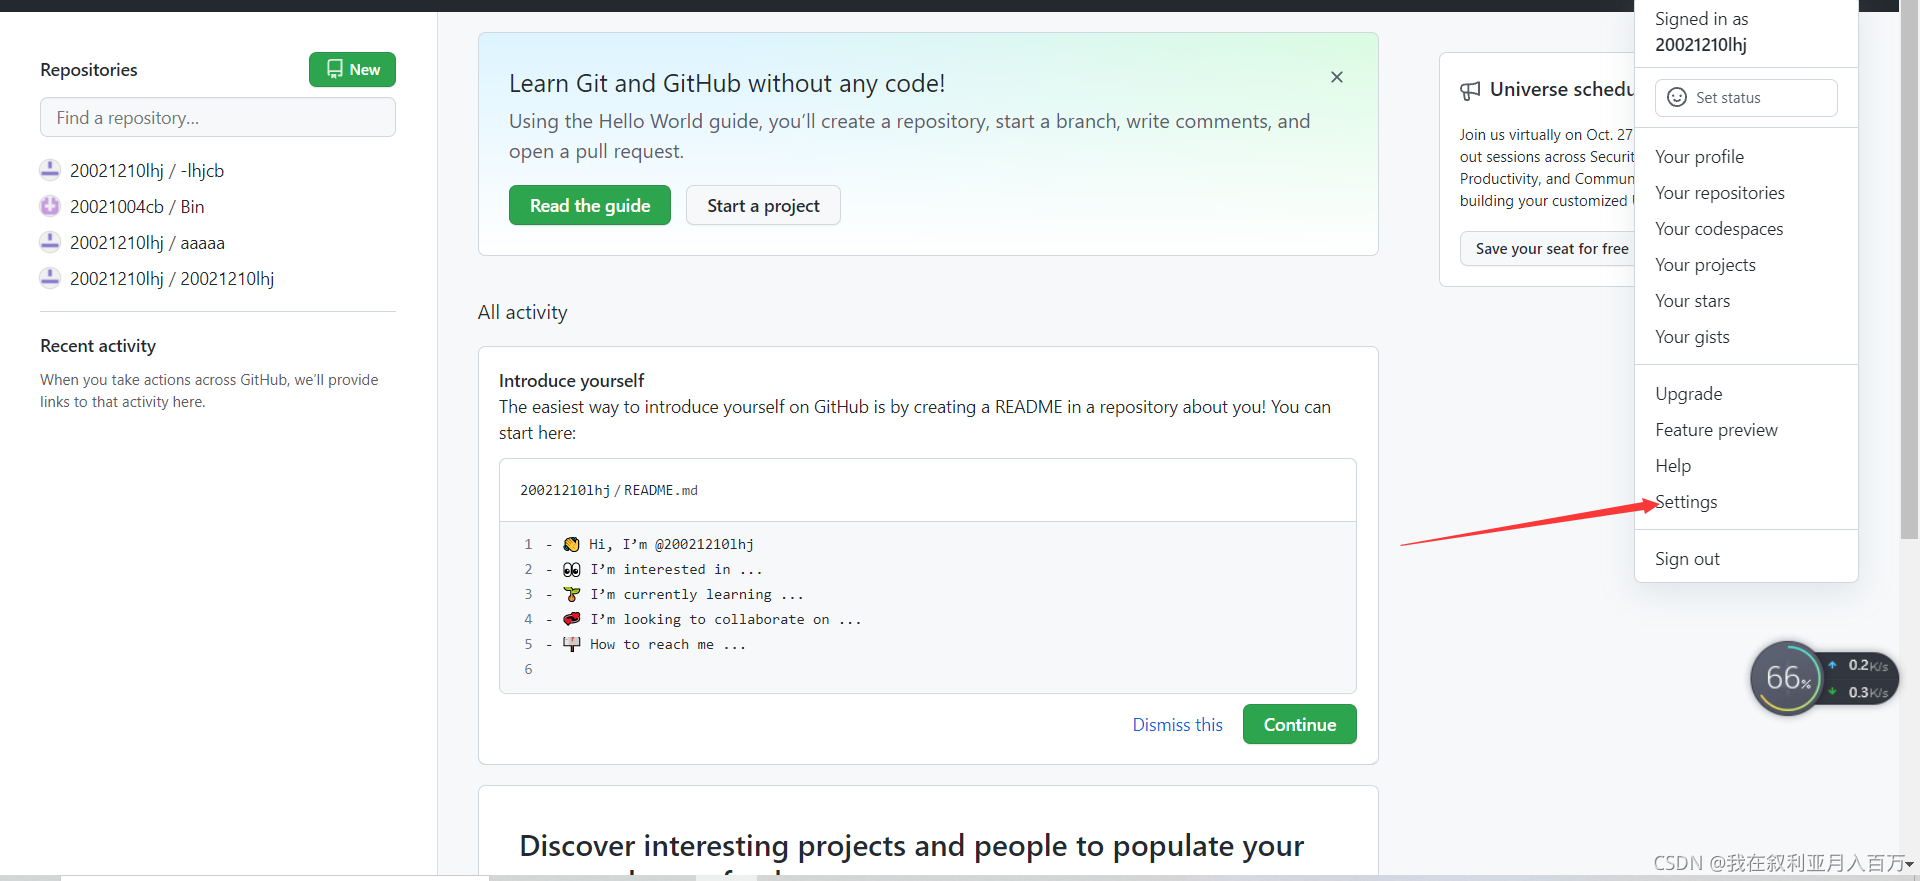Open Your stars menu item
The width and height of the screenshot is (1920, 881).
[1692, 301]
